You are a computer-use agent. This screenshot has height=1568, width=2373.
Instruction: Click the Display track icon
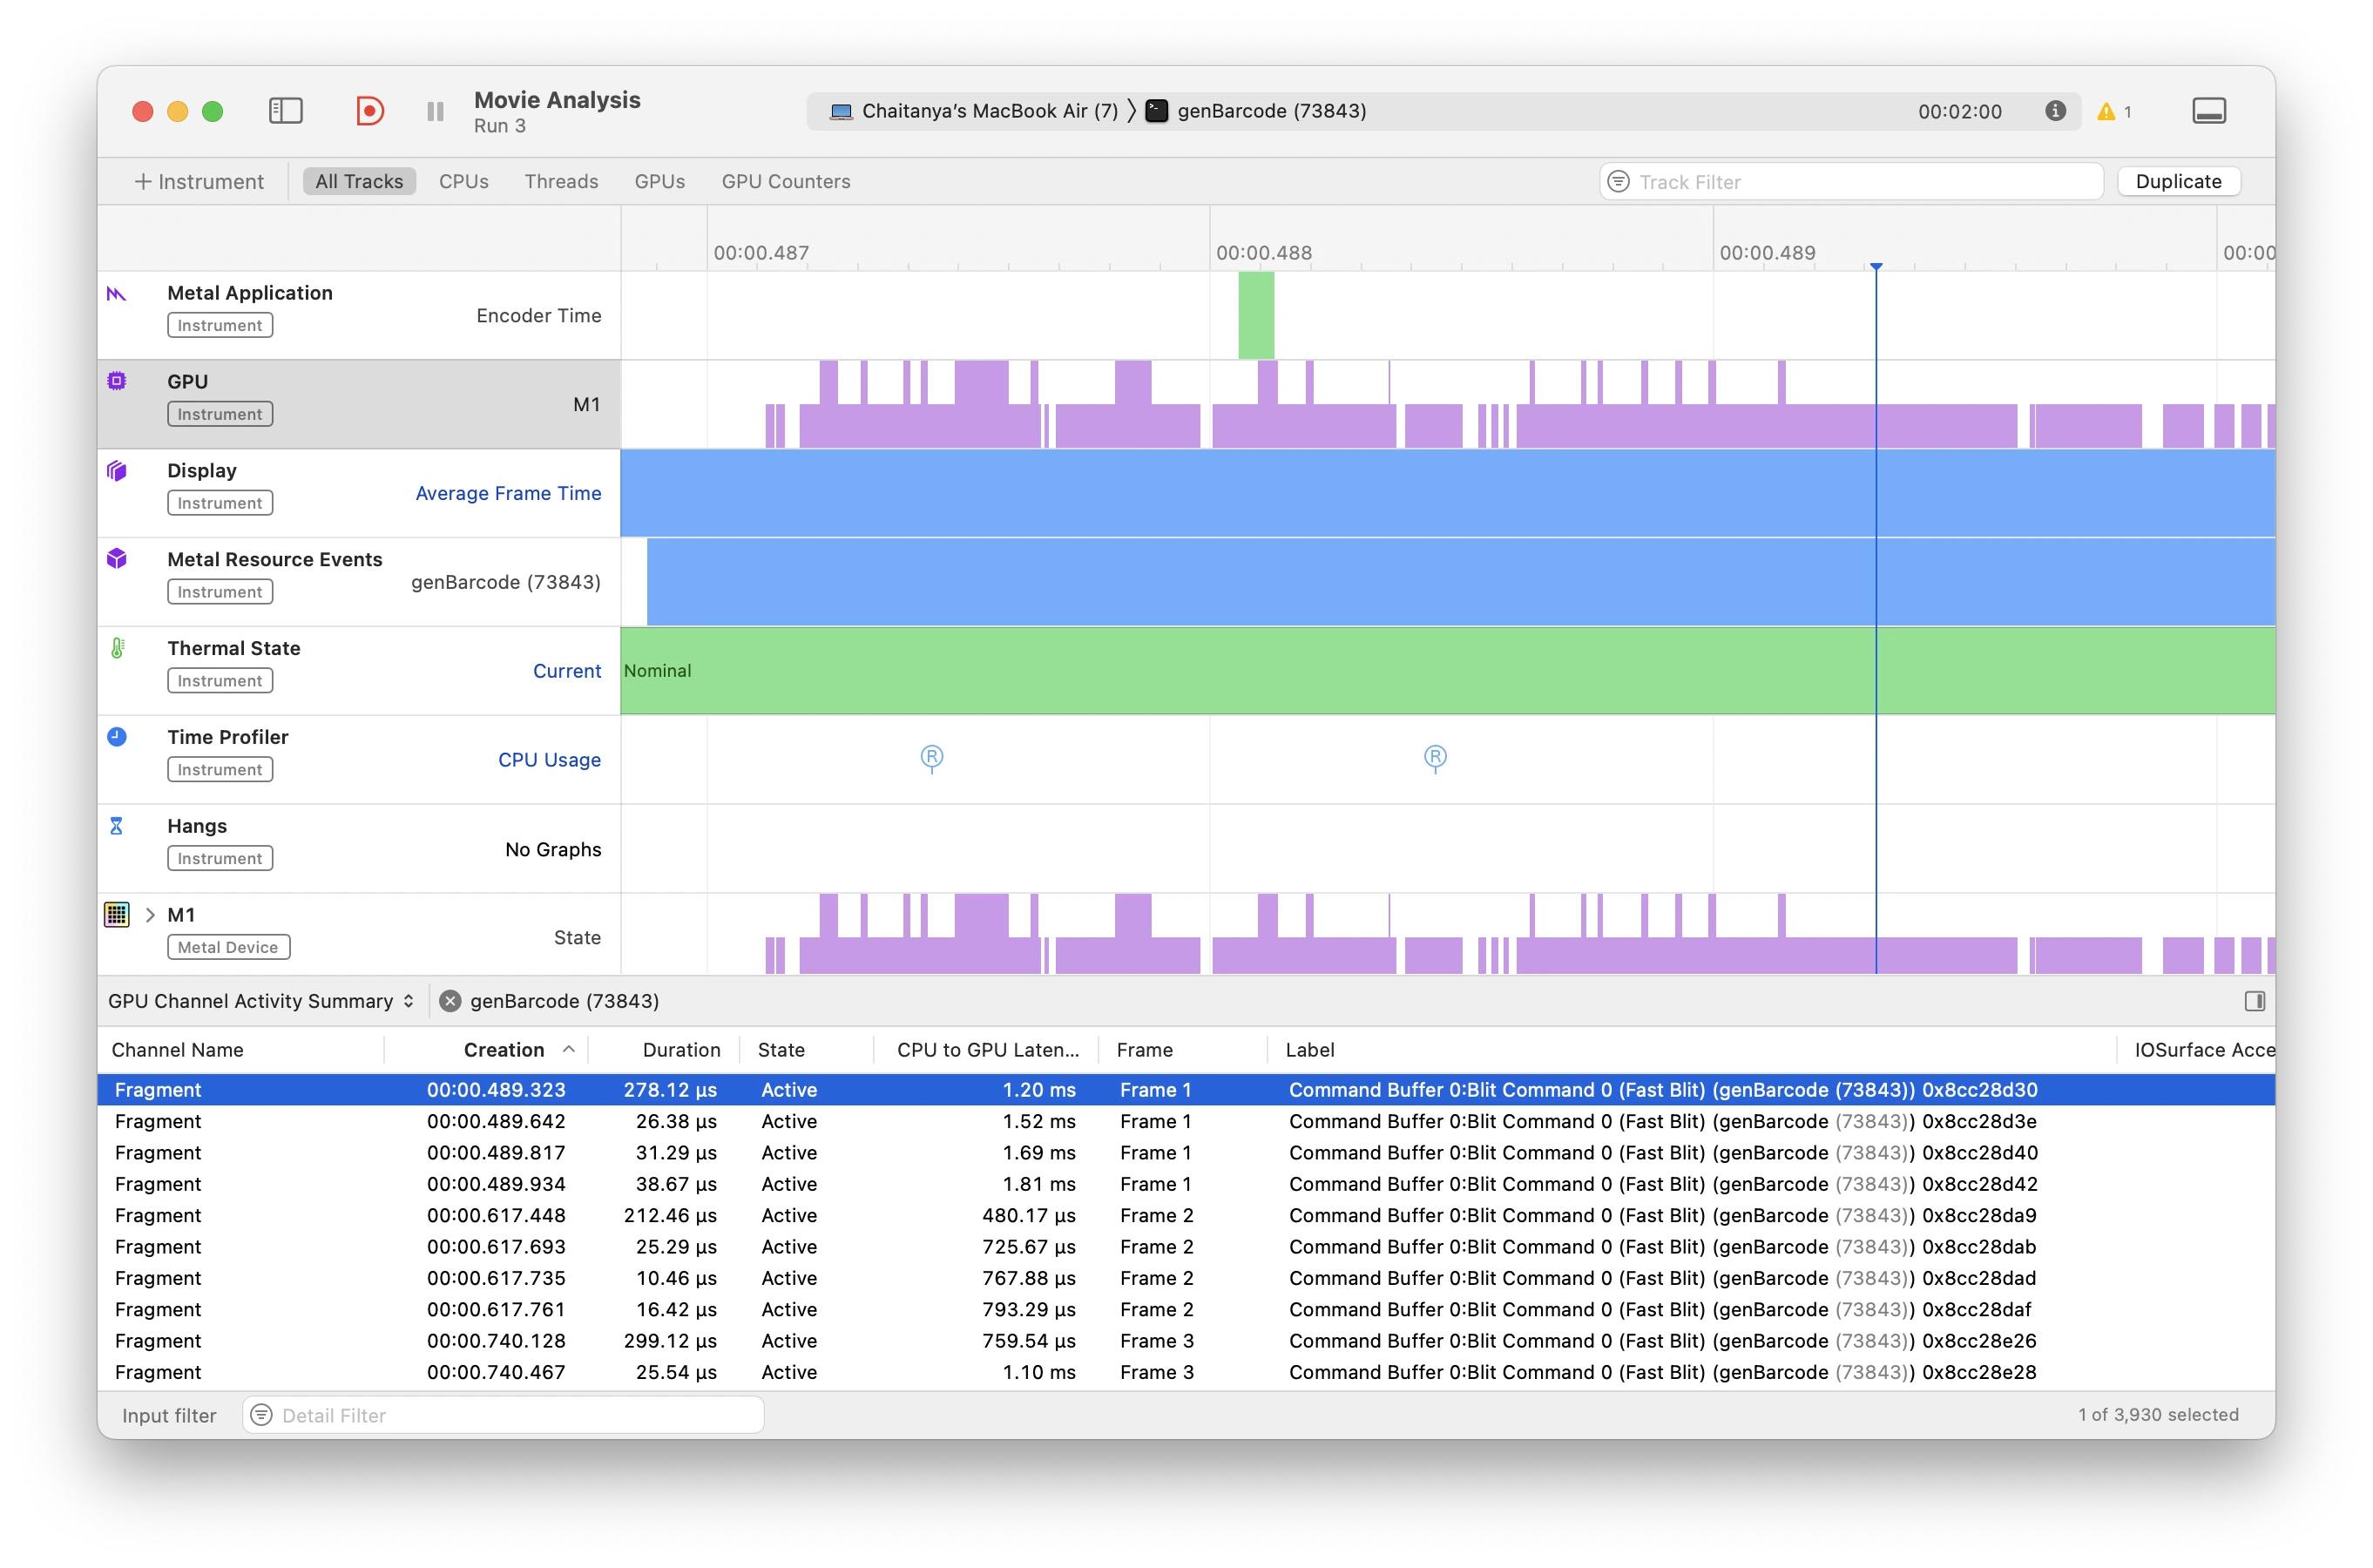(117, 470)
